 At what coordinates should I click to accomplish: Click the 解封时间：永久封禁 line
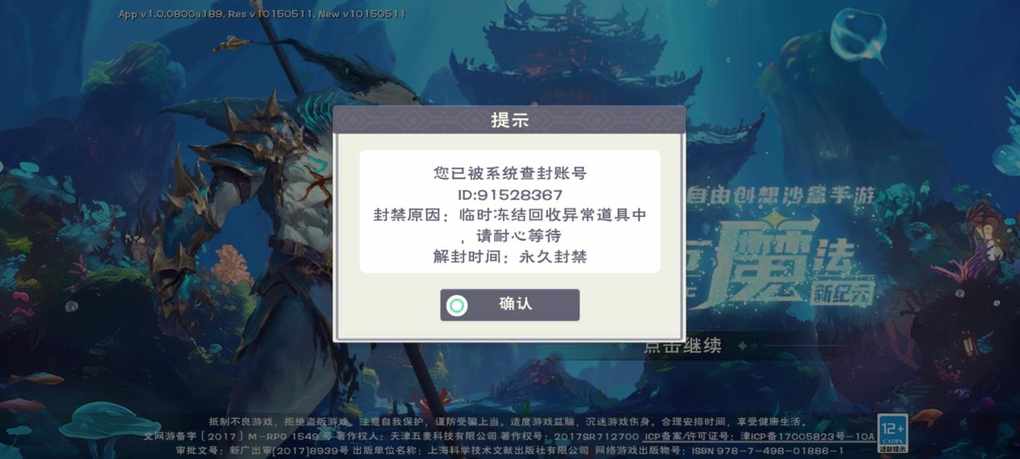509,257
